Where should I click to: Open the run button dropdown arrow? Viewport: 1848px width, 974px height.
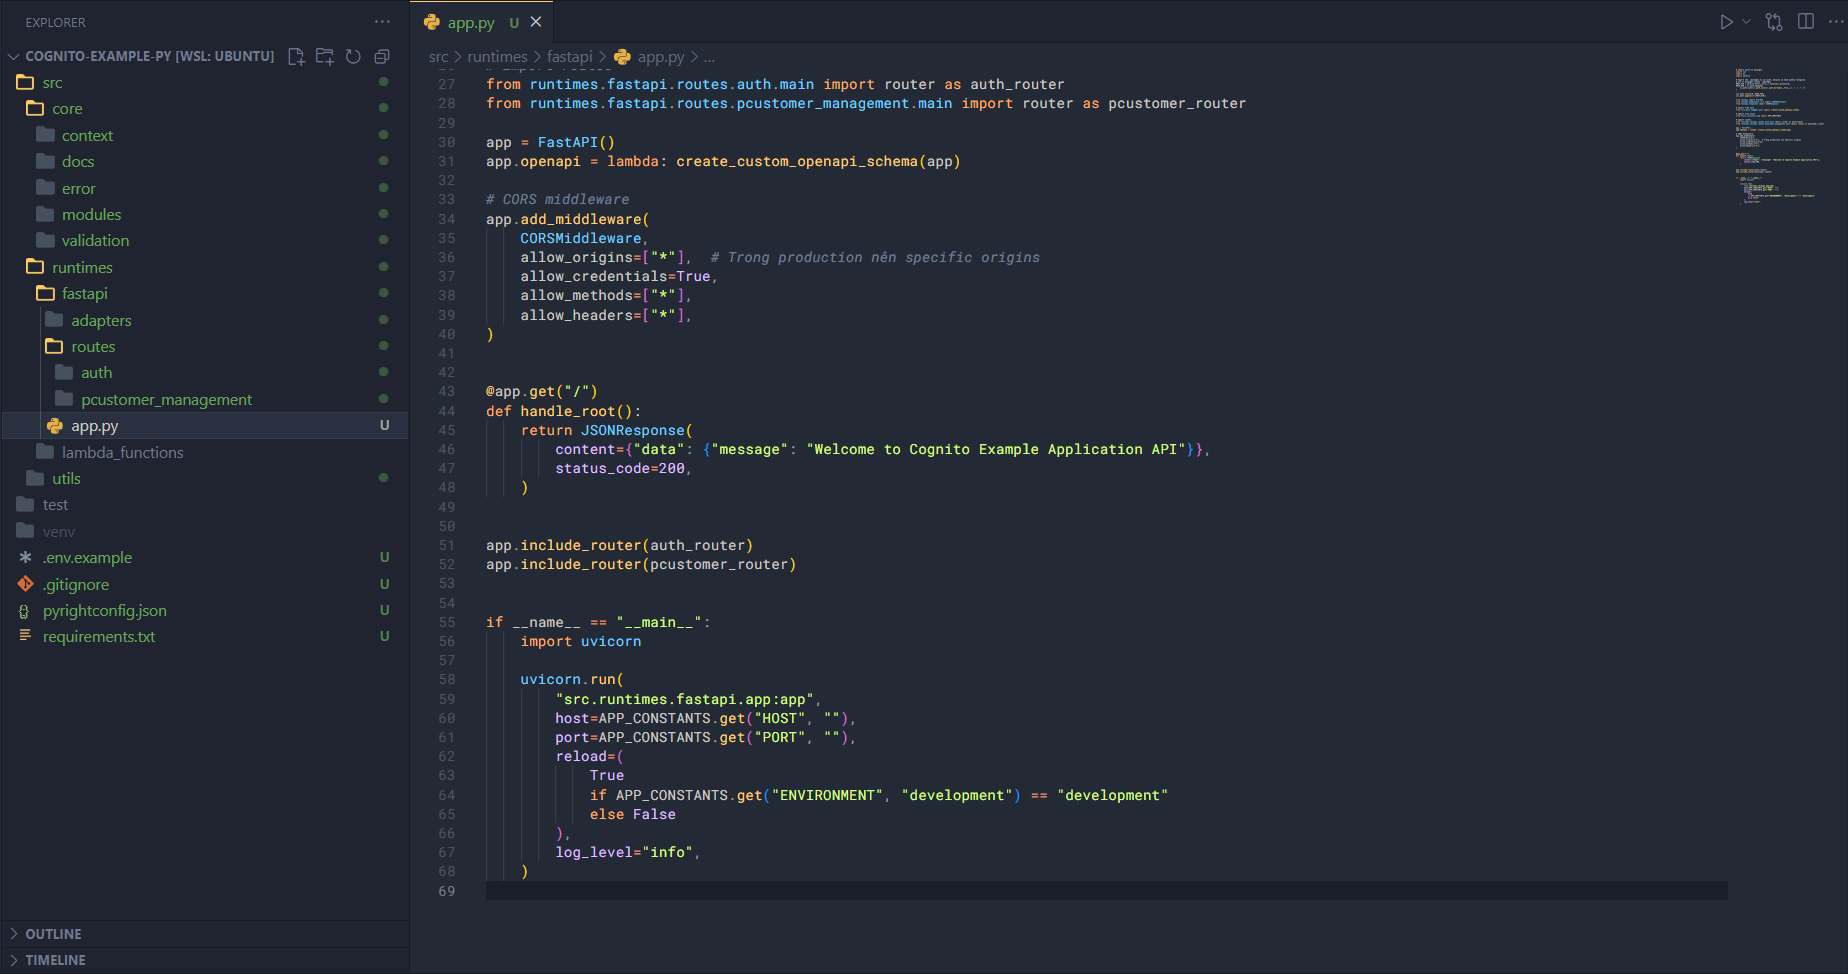click(x=1747, y=22)
